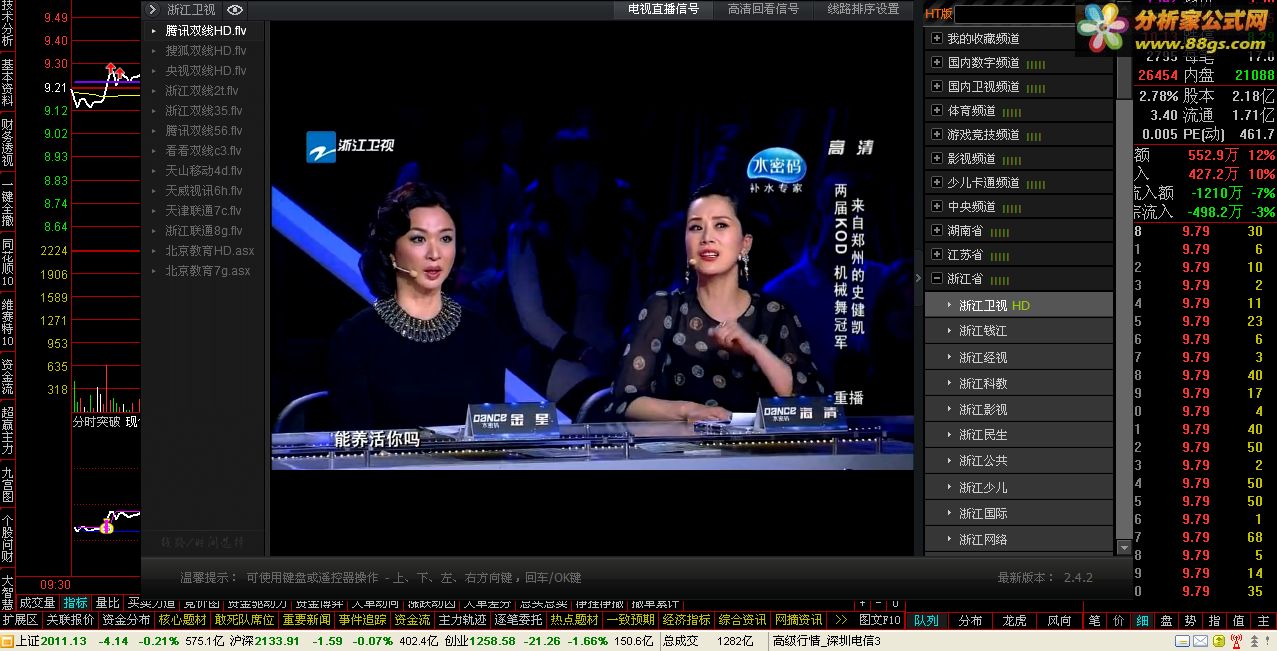Expand the 我的收藏频道 group
The image size is (1277, 651).
(x=937, y=38)
